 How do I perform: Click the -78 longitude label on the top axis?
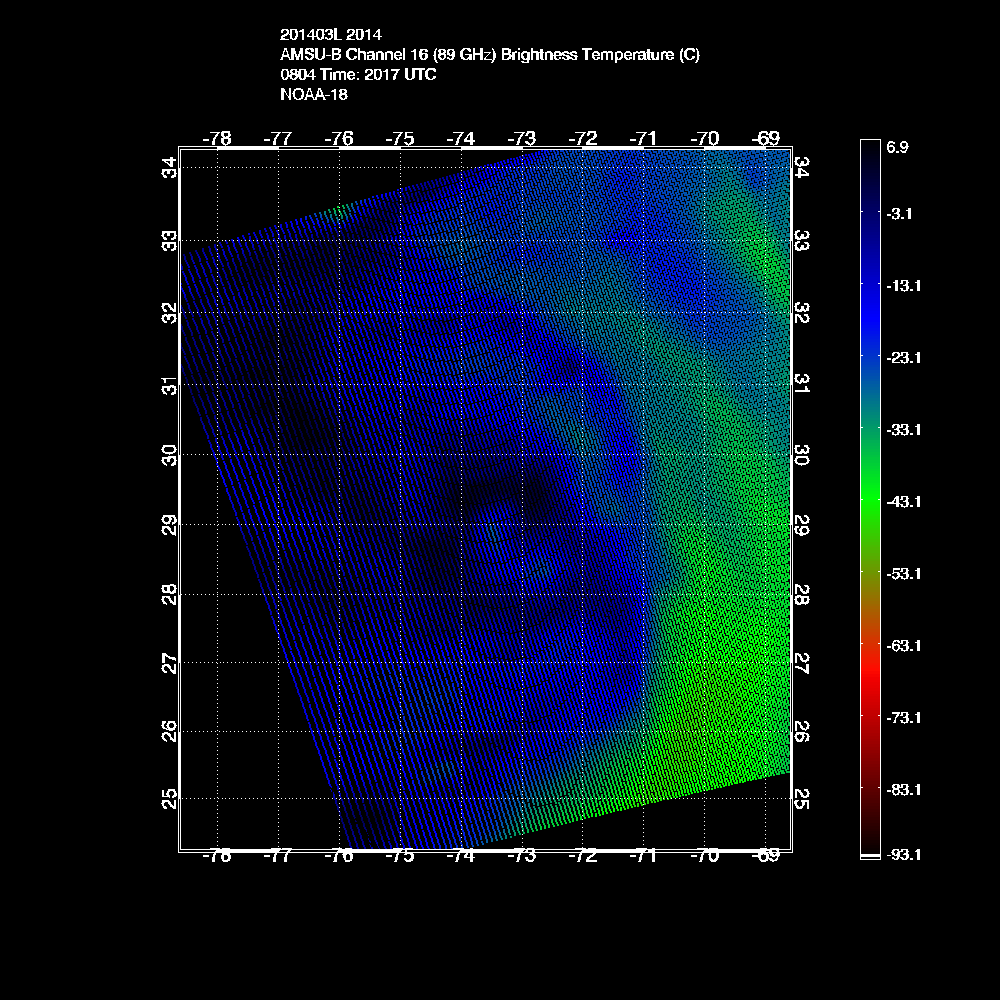tap(216, 138)
